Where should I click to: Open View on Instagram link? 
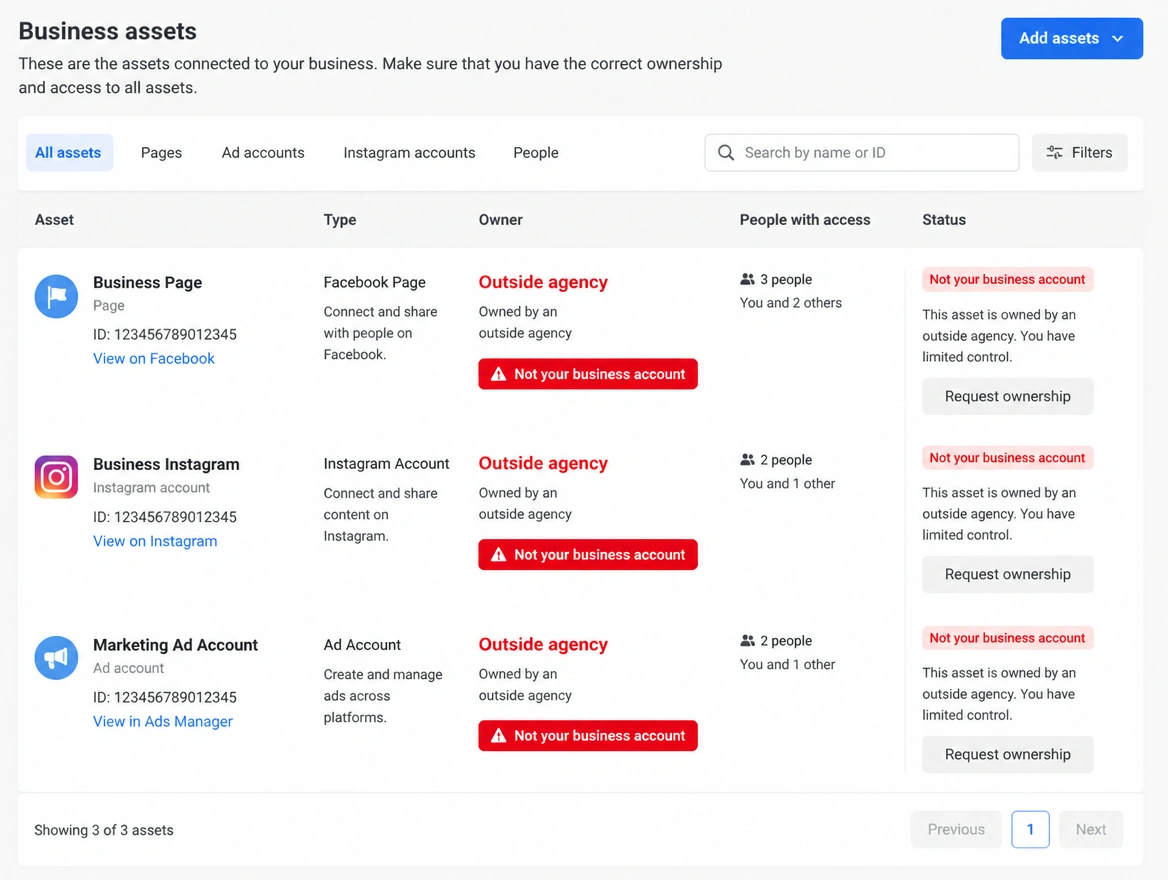click(x=155, y=541)
